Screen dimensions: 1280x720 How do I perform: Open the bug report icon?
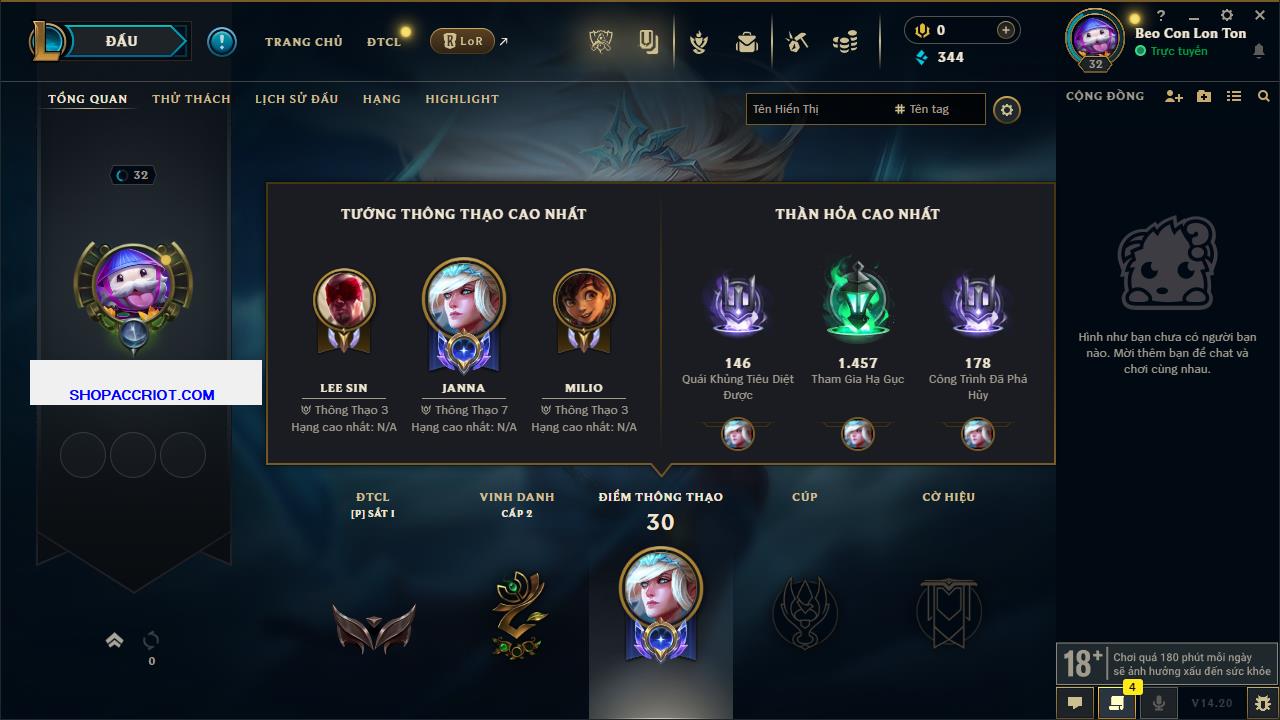click(x=1263, y=703)
